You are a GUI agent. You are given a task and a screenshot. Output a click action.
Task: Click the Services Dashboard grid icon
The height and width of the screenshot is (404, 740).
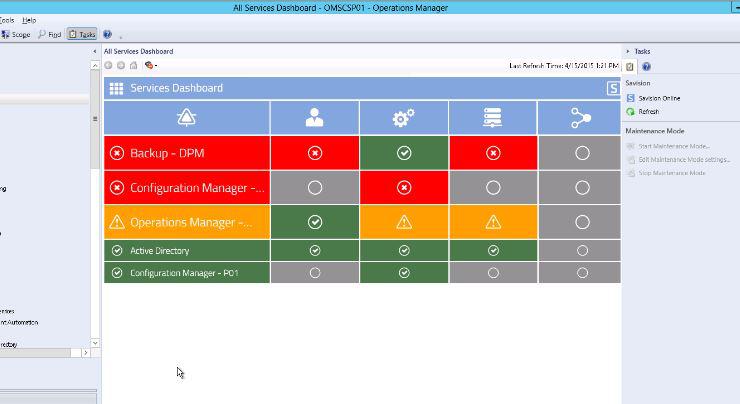pyautogui.click(x=116, y=88)
